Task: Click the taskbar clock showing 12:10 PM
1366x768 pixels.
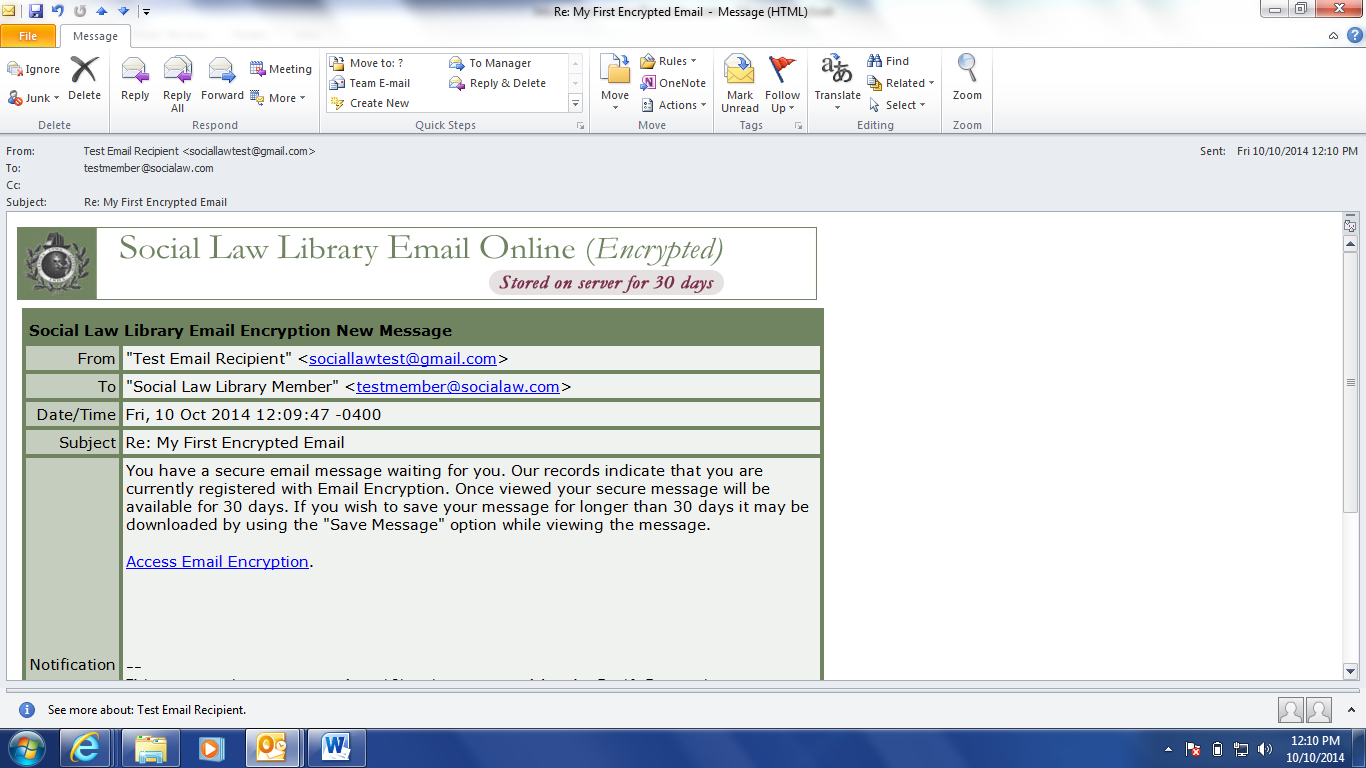Action: [1315, 749]
